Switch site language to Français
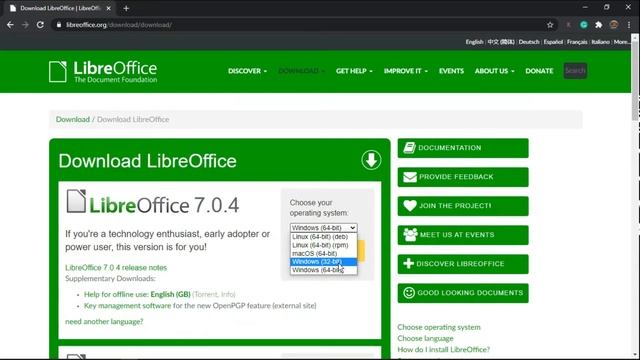Viewport: 640px width, 360px height. [x=577, y=42]
